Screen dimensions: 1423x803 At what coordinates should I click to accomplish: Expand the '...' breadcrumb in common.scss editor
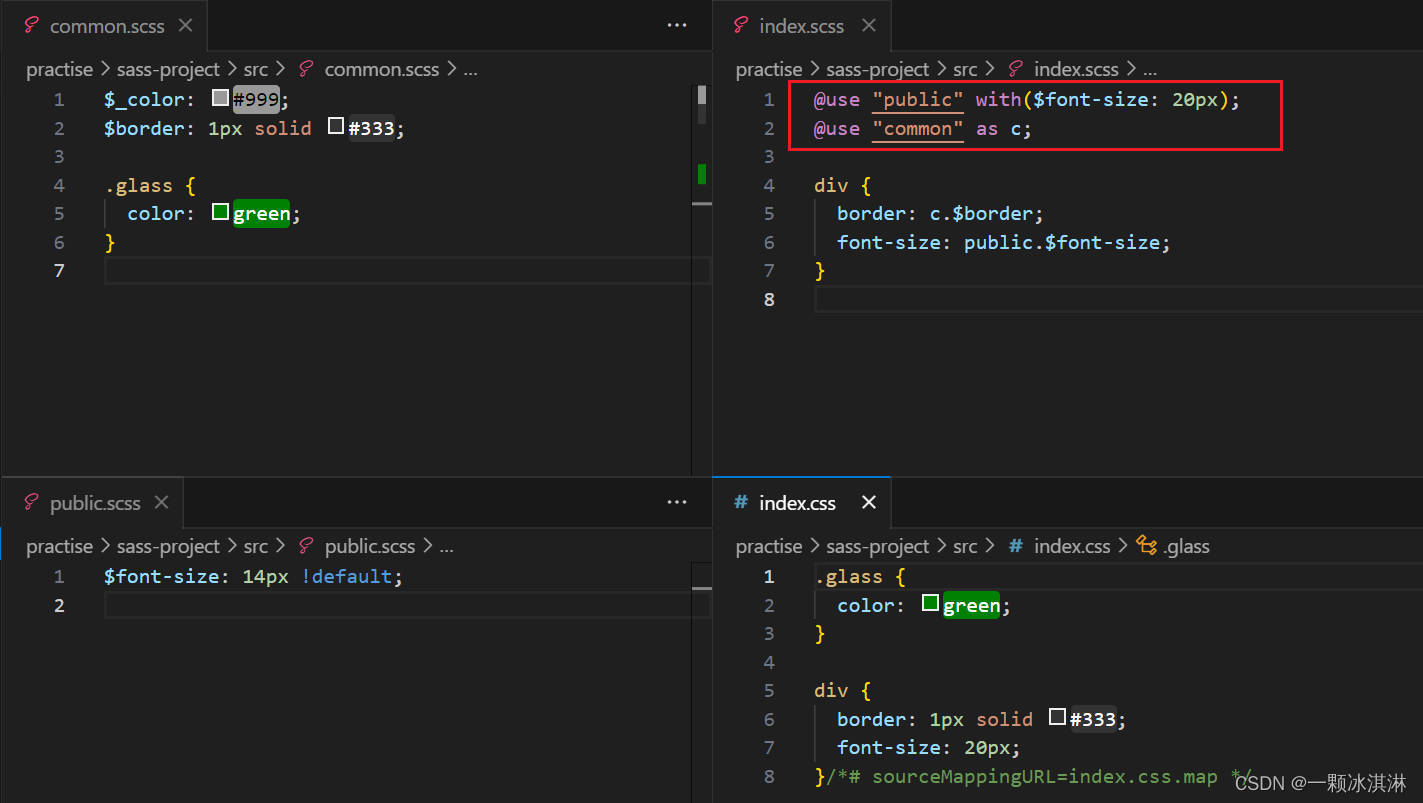click(470, 70)
